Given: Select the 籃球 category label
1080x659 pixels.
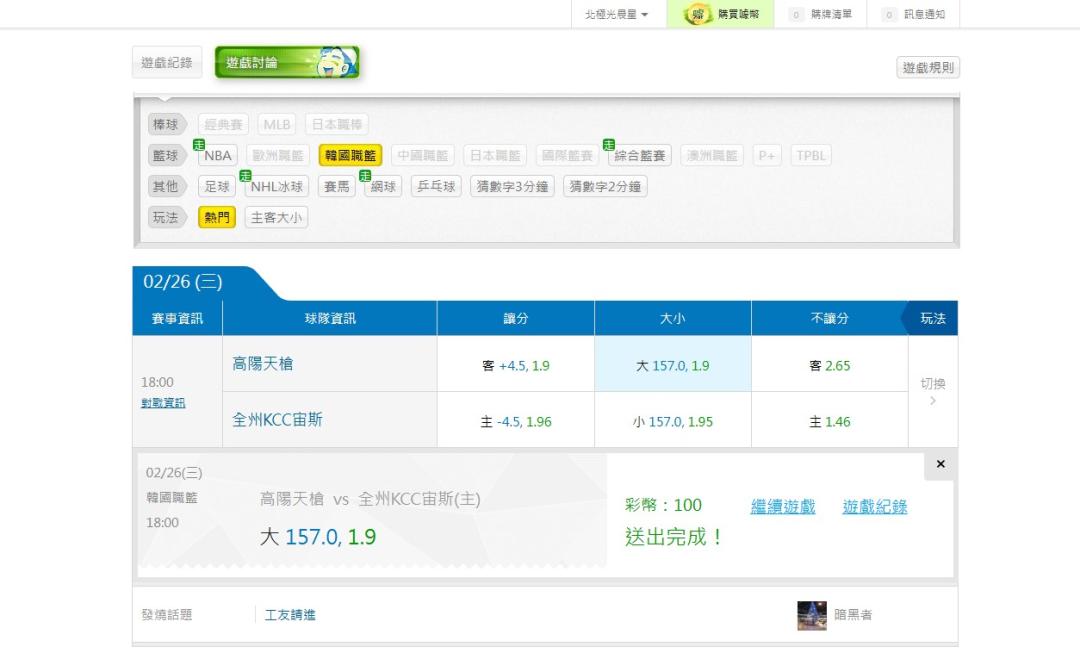Looking at the screenshot, I should pyautogui.click(x=166, y=156).
